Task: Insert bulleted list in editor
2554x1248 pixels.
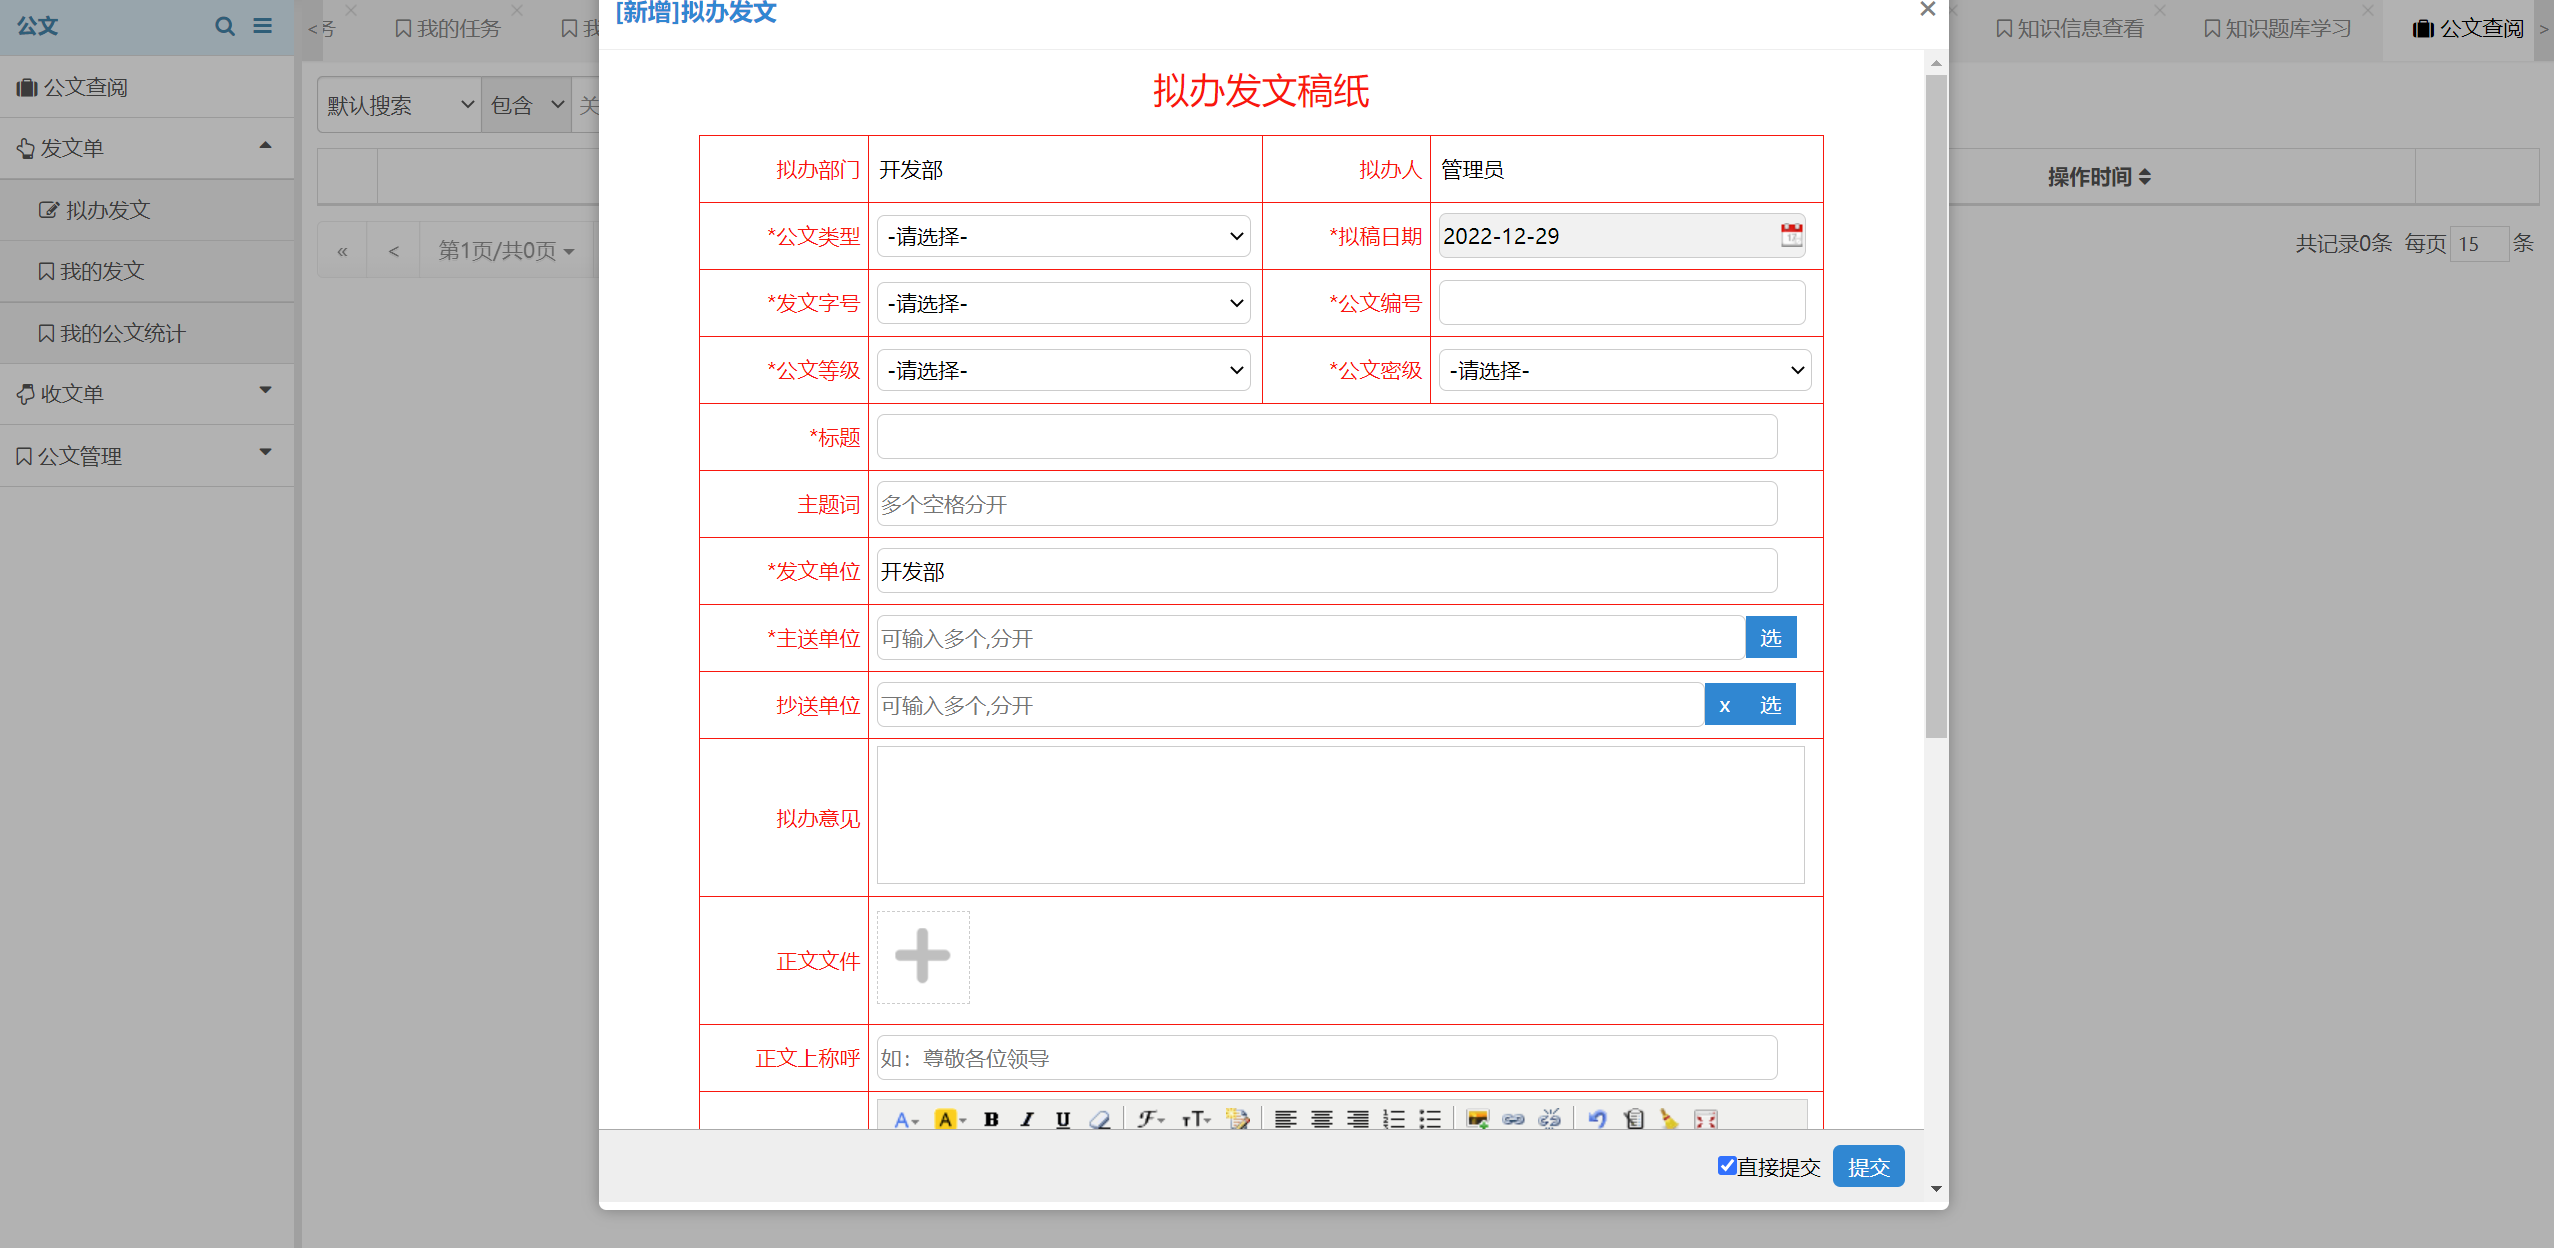Action: (x=1430, y=1119)
